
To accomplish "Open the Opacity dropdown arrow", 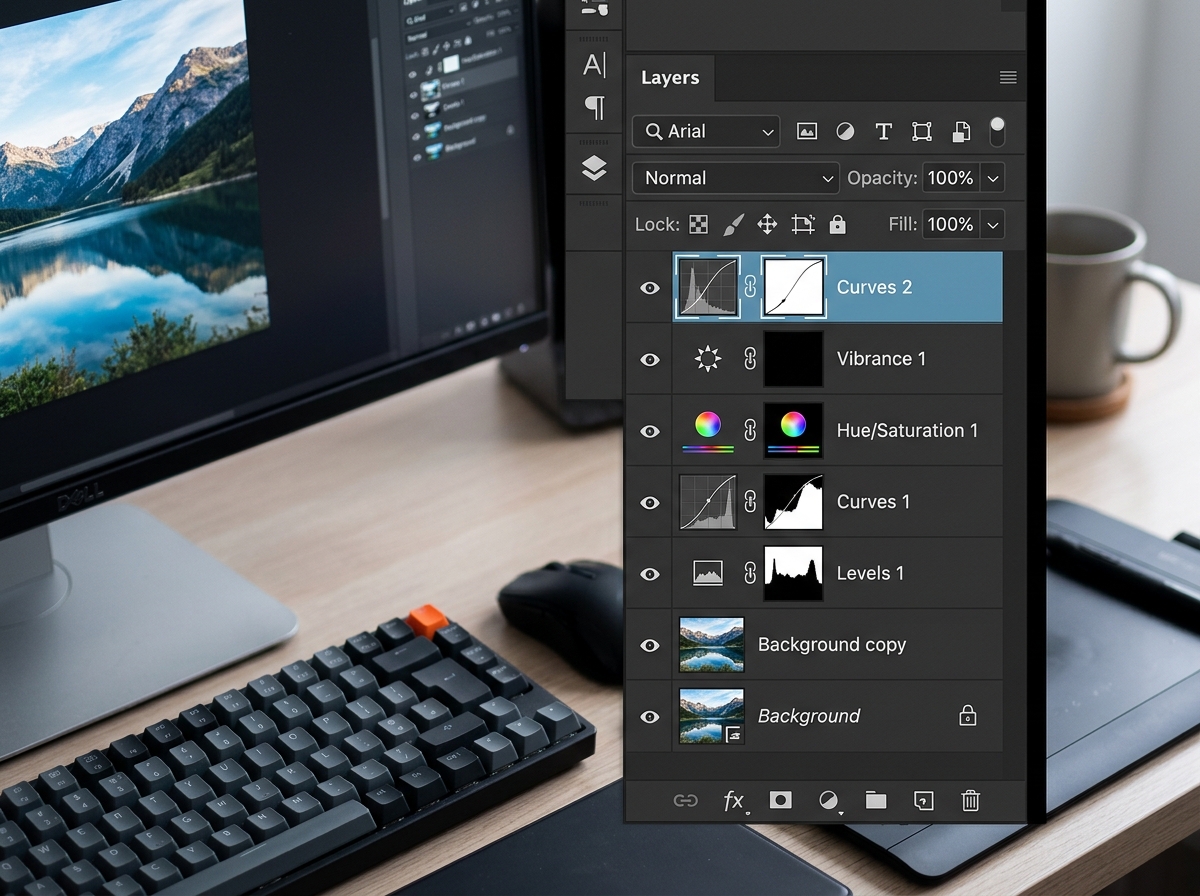I will click(993, 177).
